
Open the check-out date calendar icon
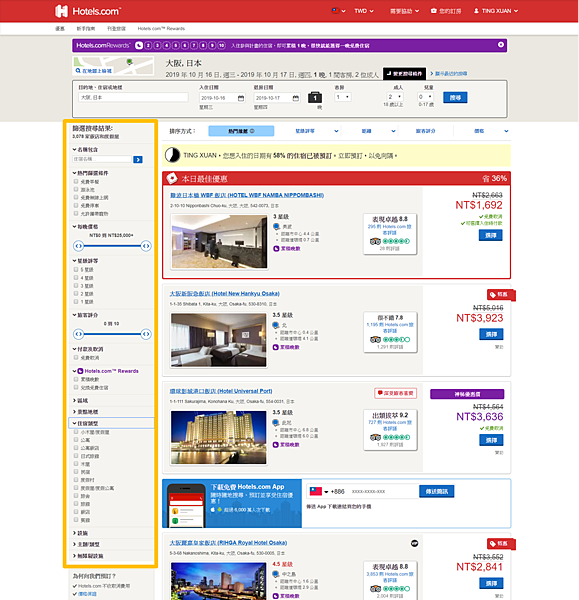tap(295, 98)
